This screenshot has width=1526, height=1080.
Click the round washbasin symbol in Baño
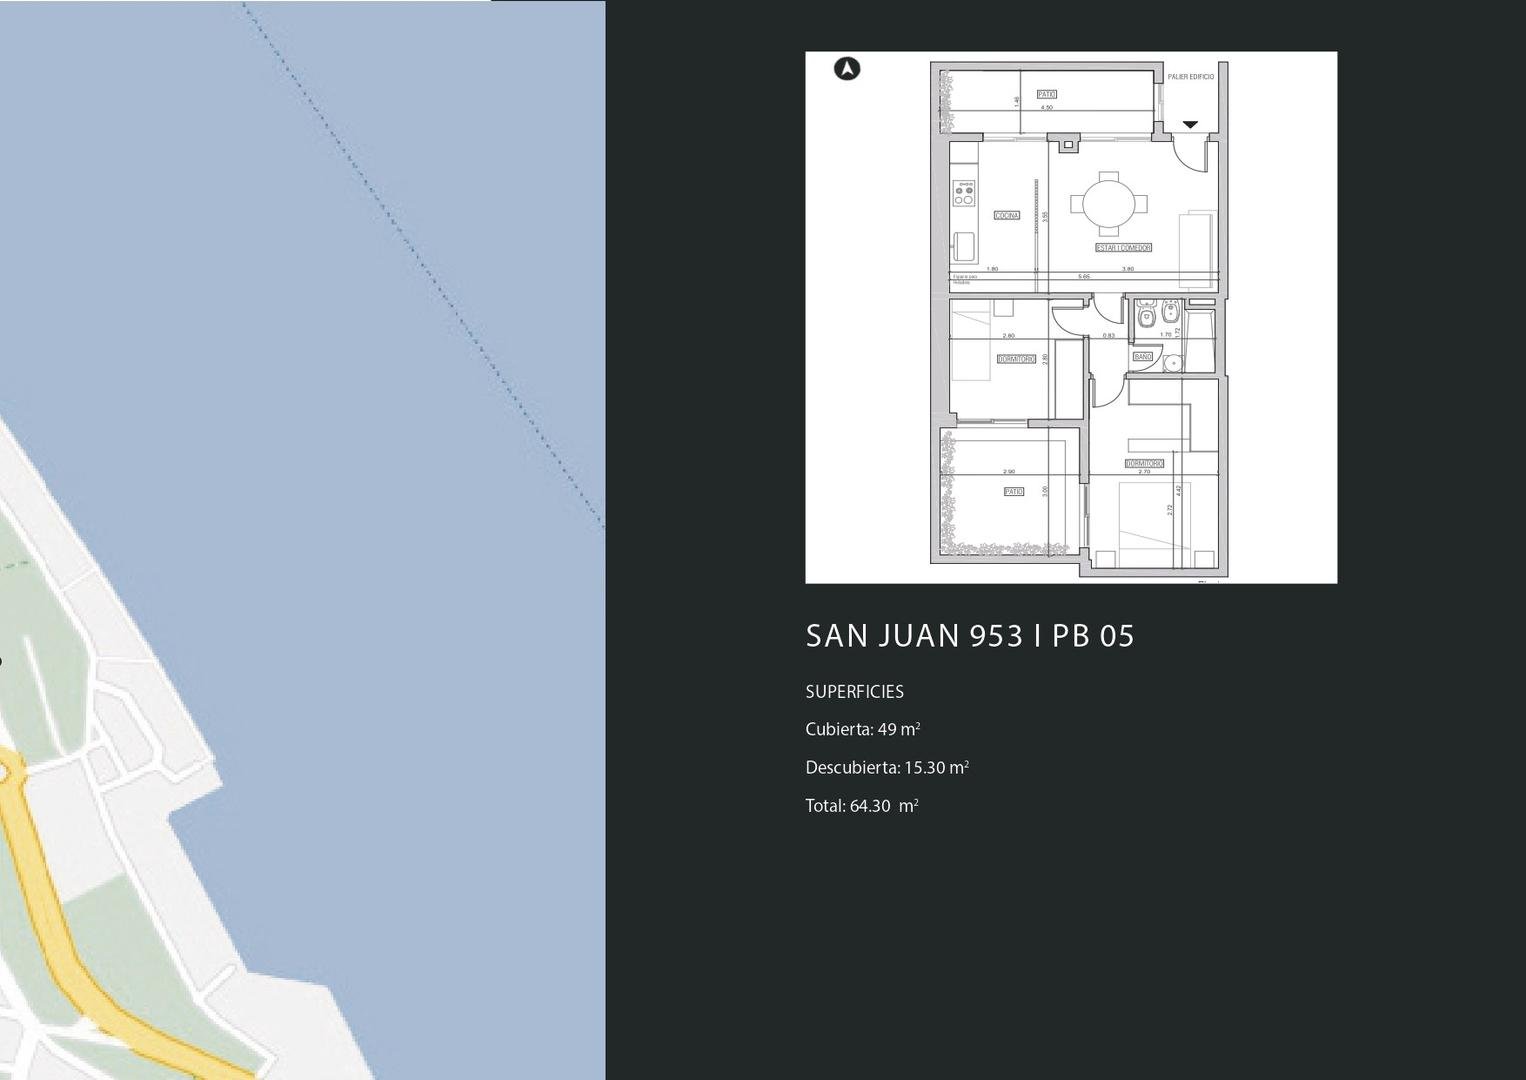(x=1173, y=364)
